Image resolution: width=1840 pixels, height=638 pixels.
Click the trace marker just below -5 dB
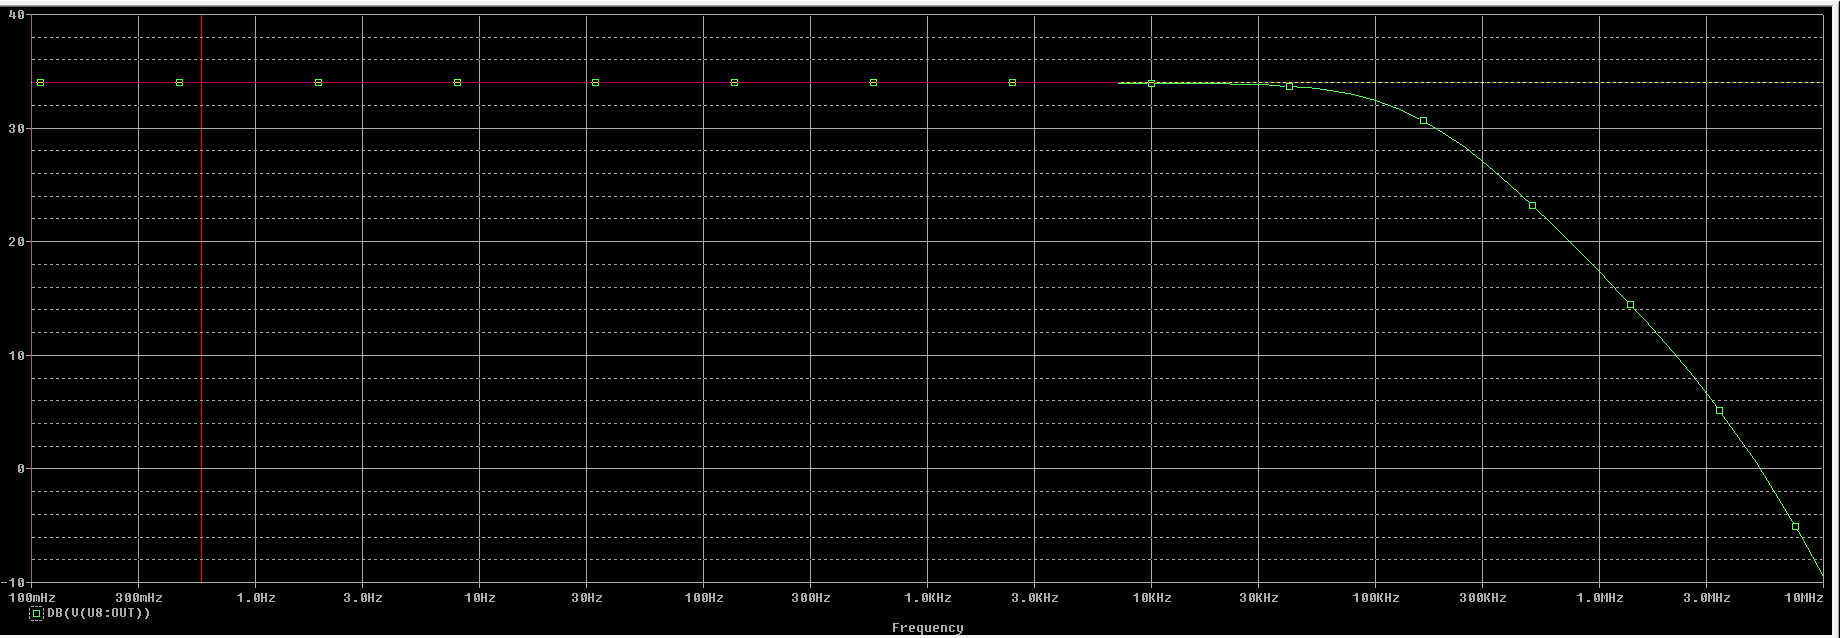click(1795, 527)
